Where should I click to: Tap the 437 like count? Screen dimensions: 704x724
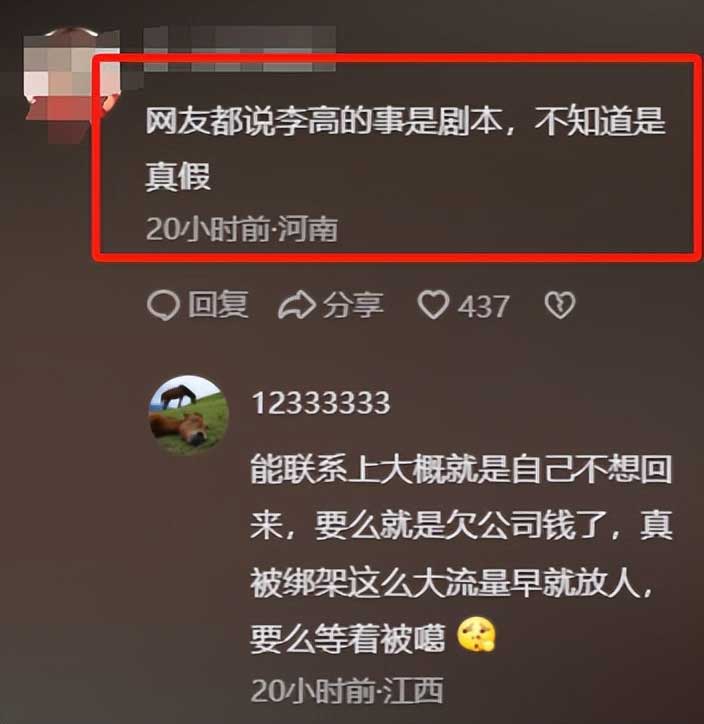[484, 307]
